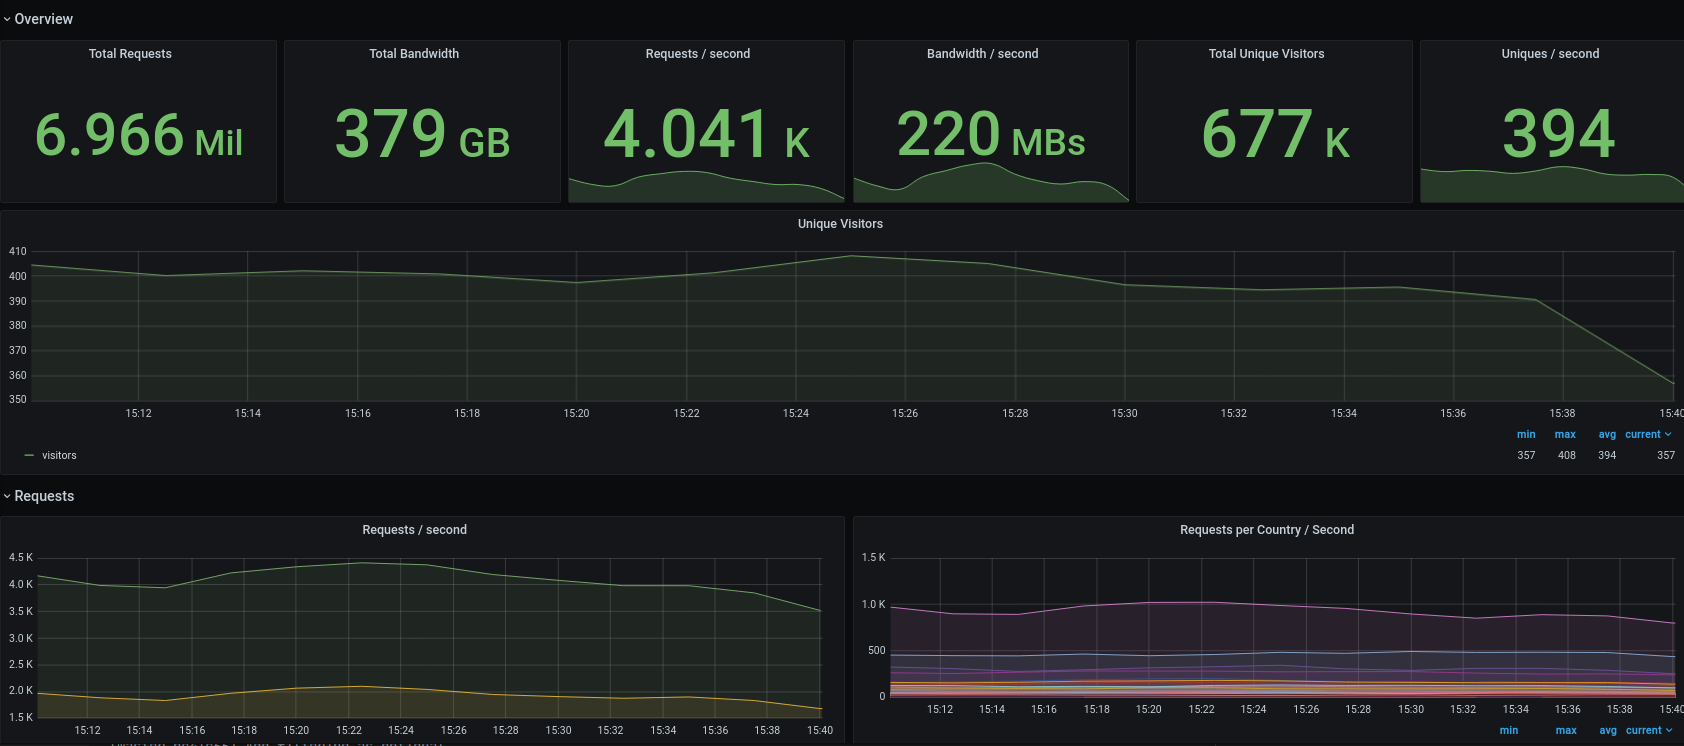This screenshot has height=746, width=1684.
Task: Collapse the Overview row using its chevron
Action: tap(7, 19)
